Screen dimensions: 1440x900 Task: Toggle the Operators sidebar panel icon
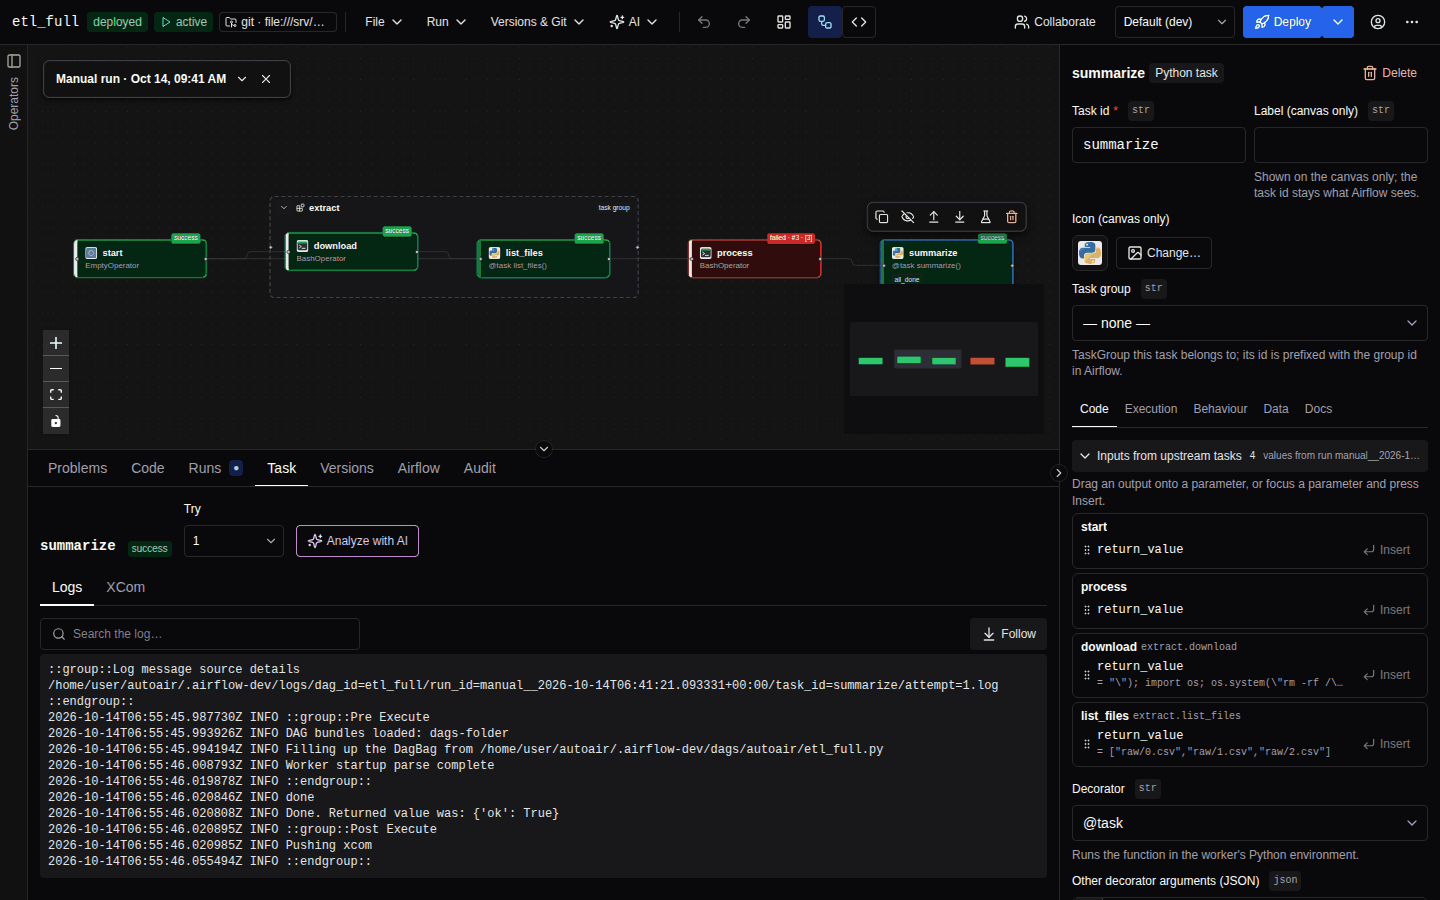click(14, 61)
